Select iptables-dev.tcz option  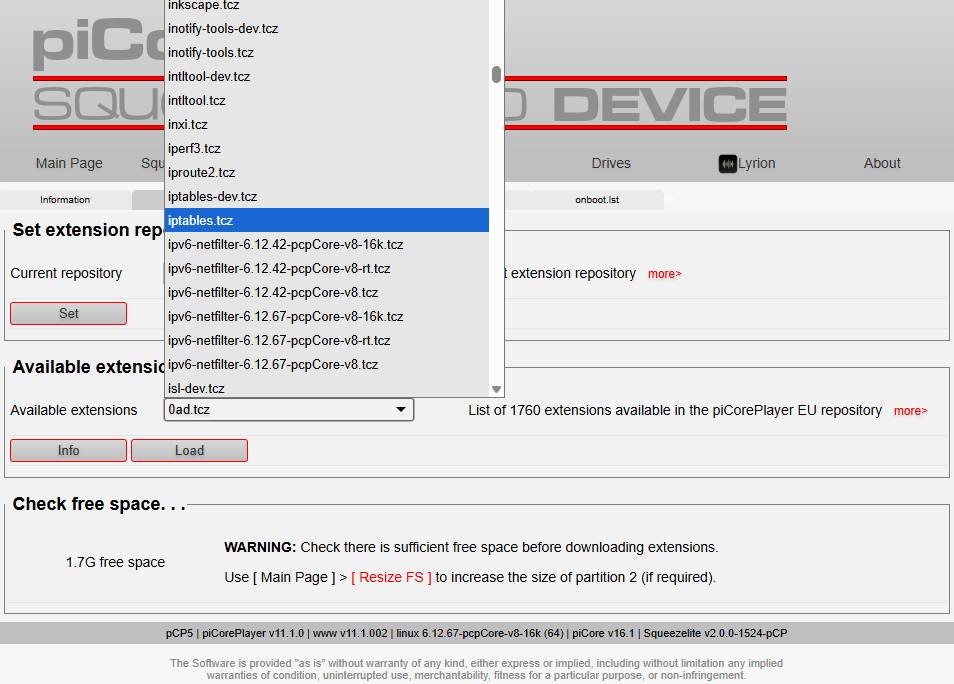coord(327,197)
